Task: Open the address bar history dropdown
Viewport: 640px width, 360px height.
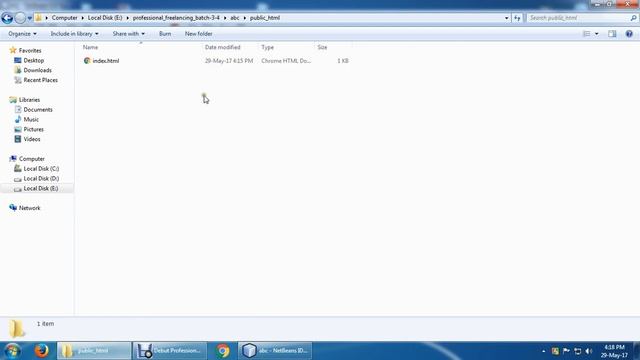Action: click(507, 18)
